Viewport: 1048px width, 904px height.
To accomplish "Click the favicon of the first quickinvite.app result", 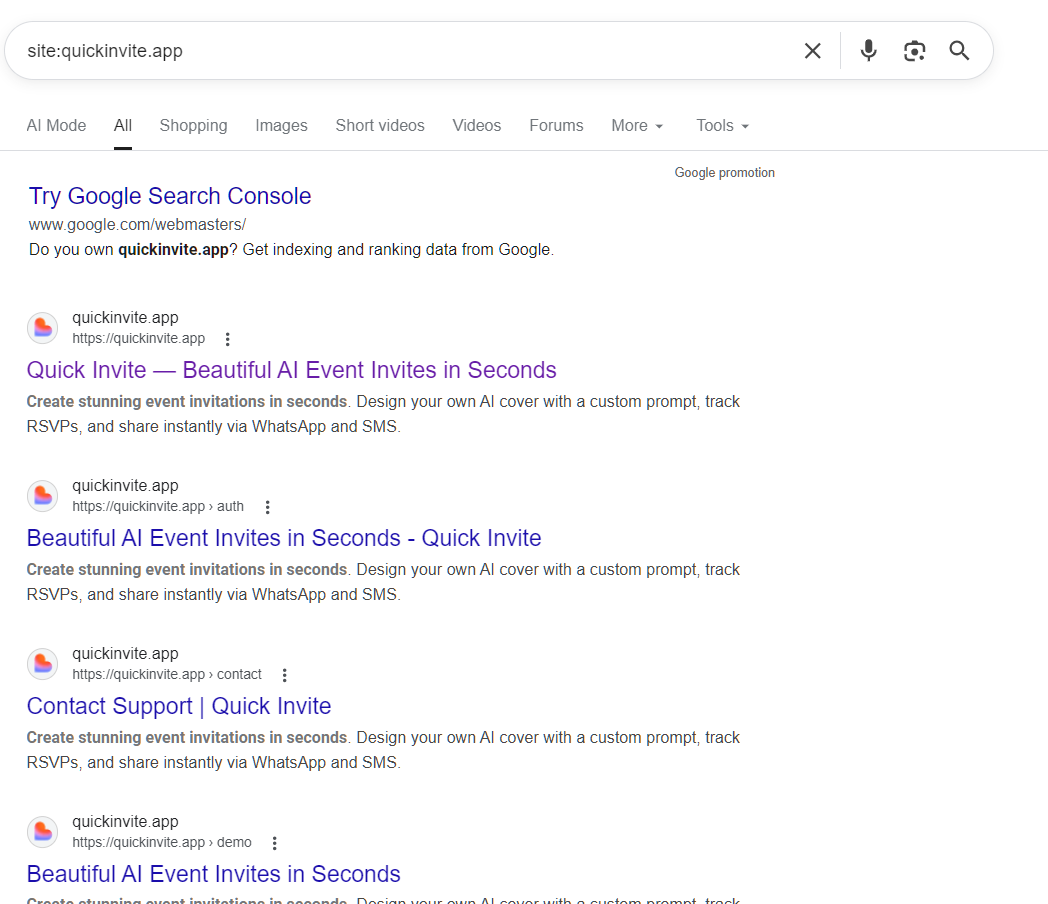I will (42, 327).
